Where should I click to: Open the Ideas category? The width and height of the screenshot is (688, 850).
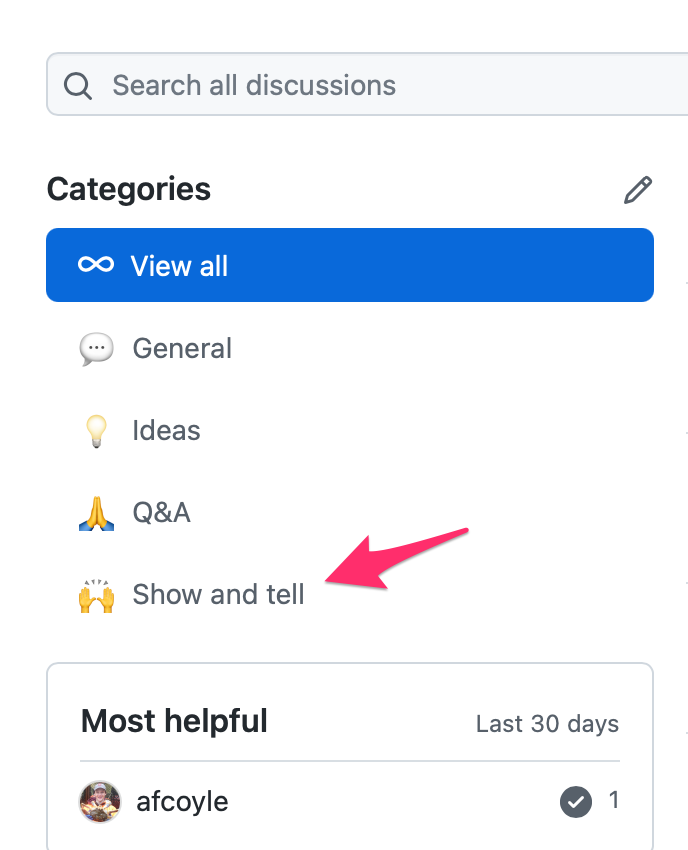click(x=350, y=430)
